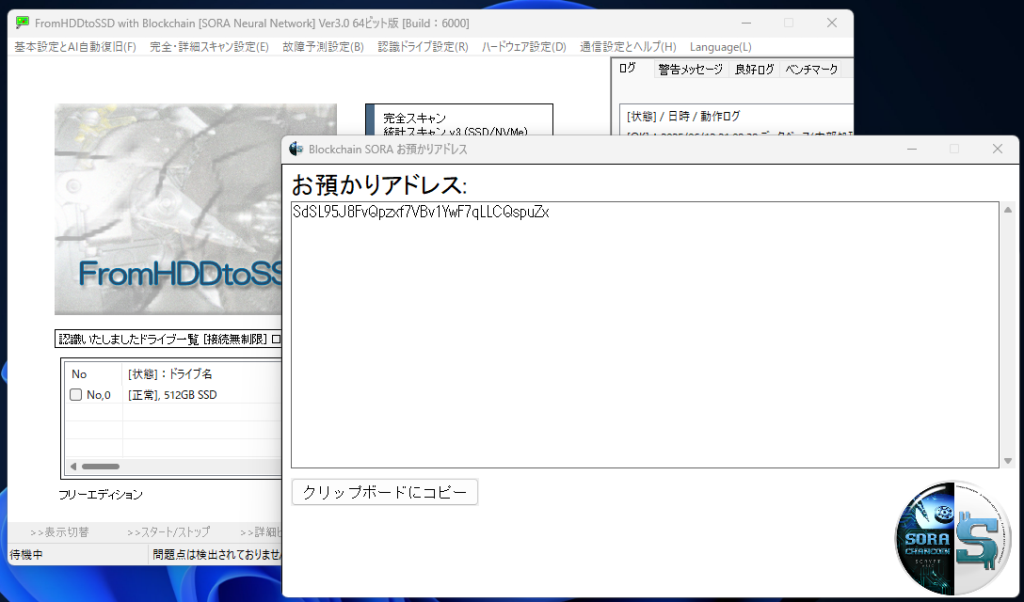This screenshot has height=602, width=1024.
Task: Open the 認識ドライブ設定(R) menu
Action: pyautogui.click(x=423, y=47)
